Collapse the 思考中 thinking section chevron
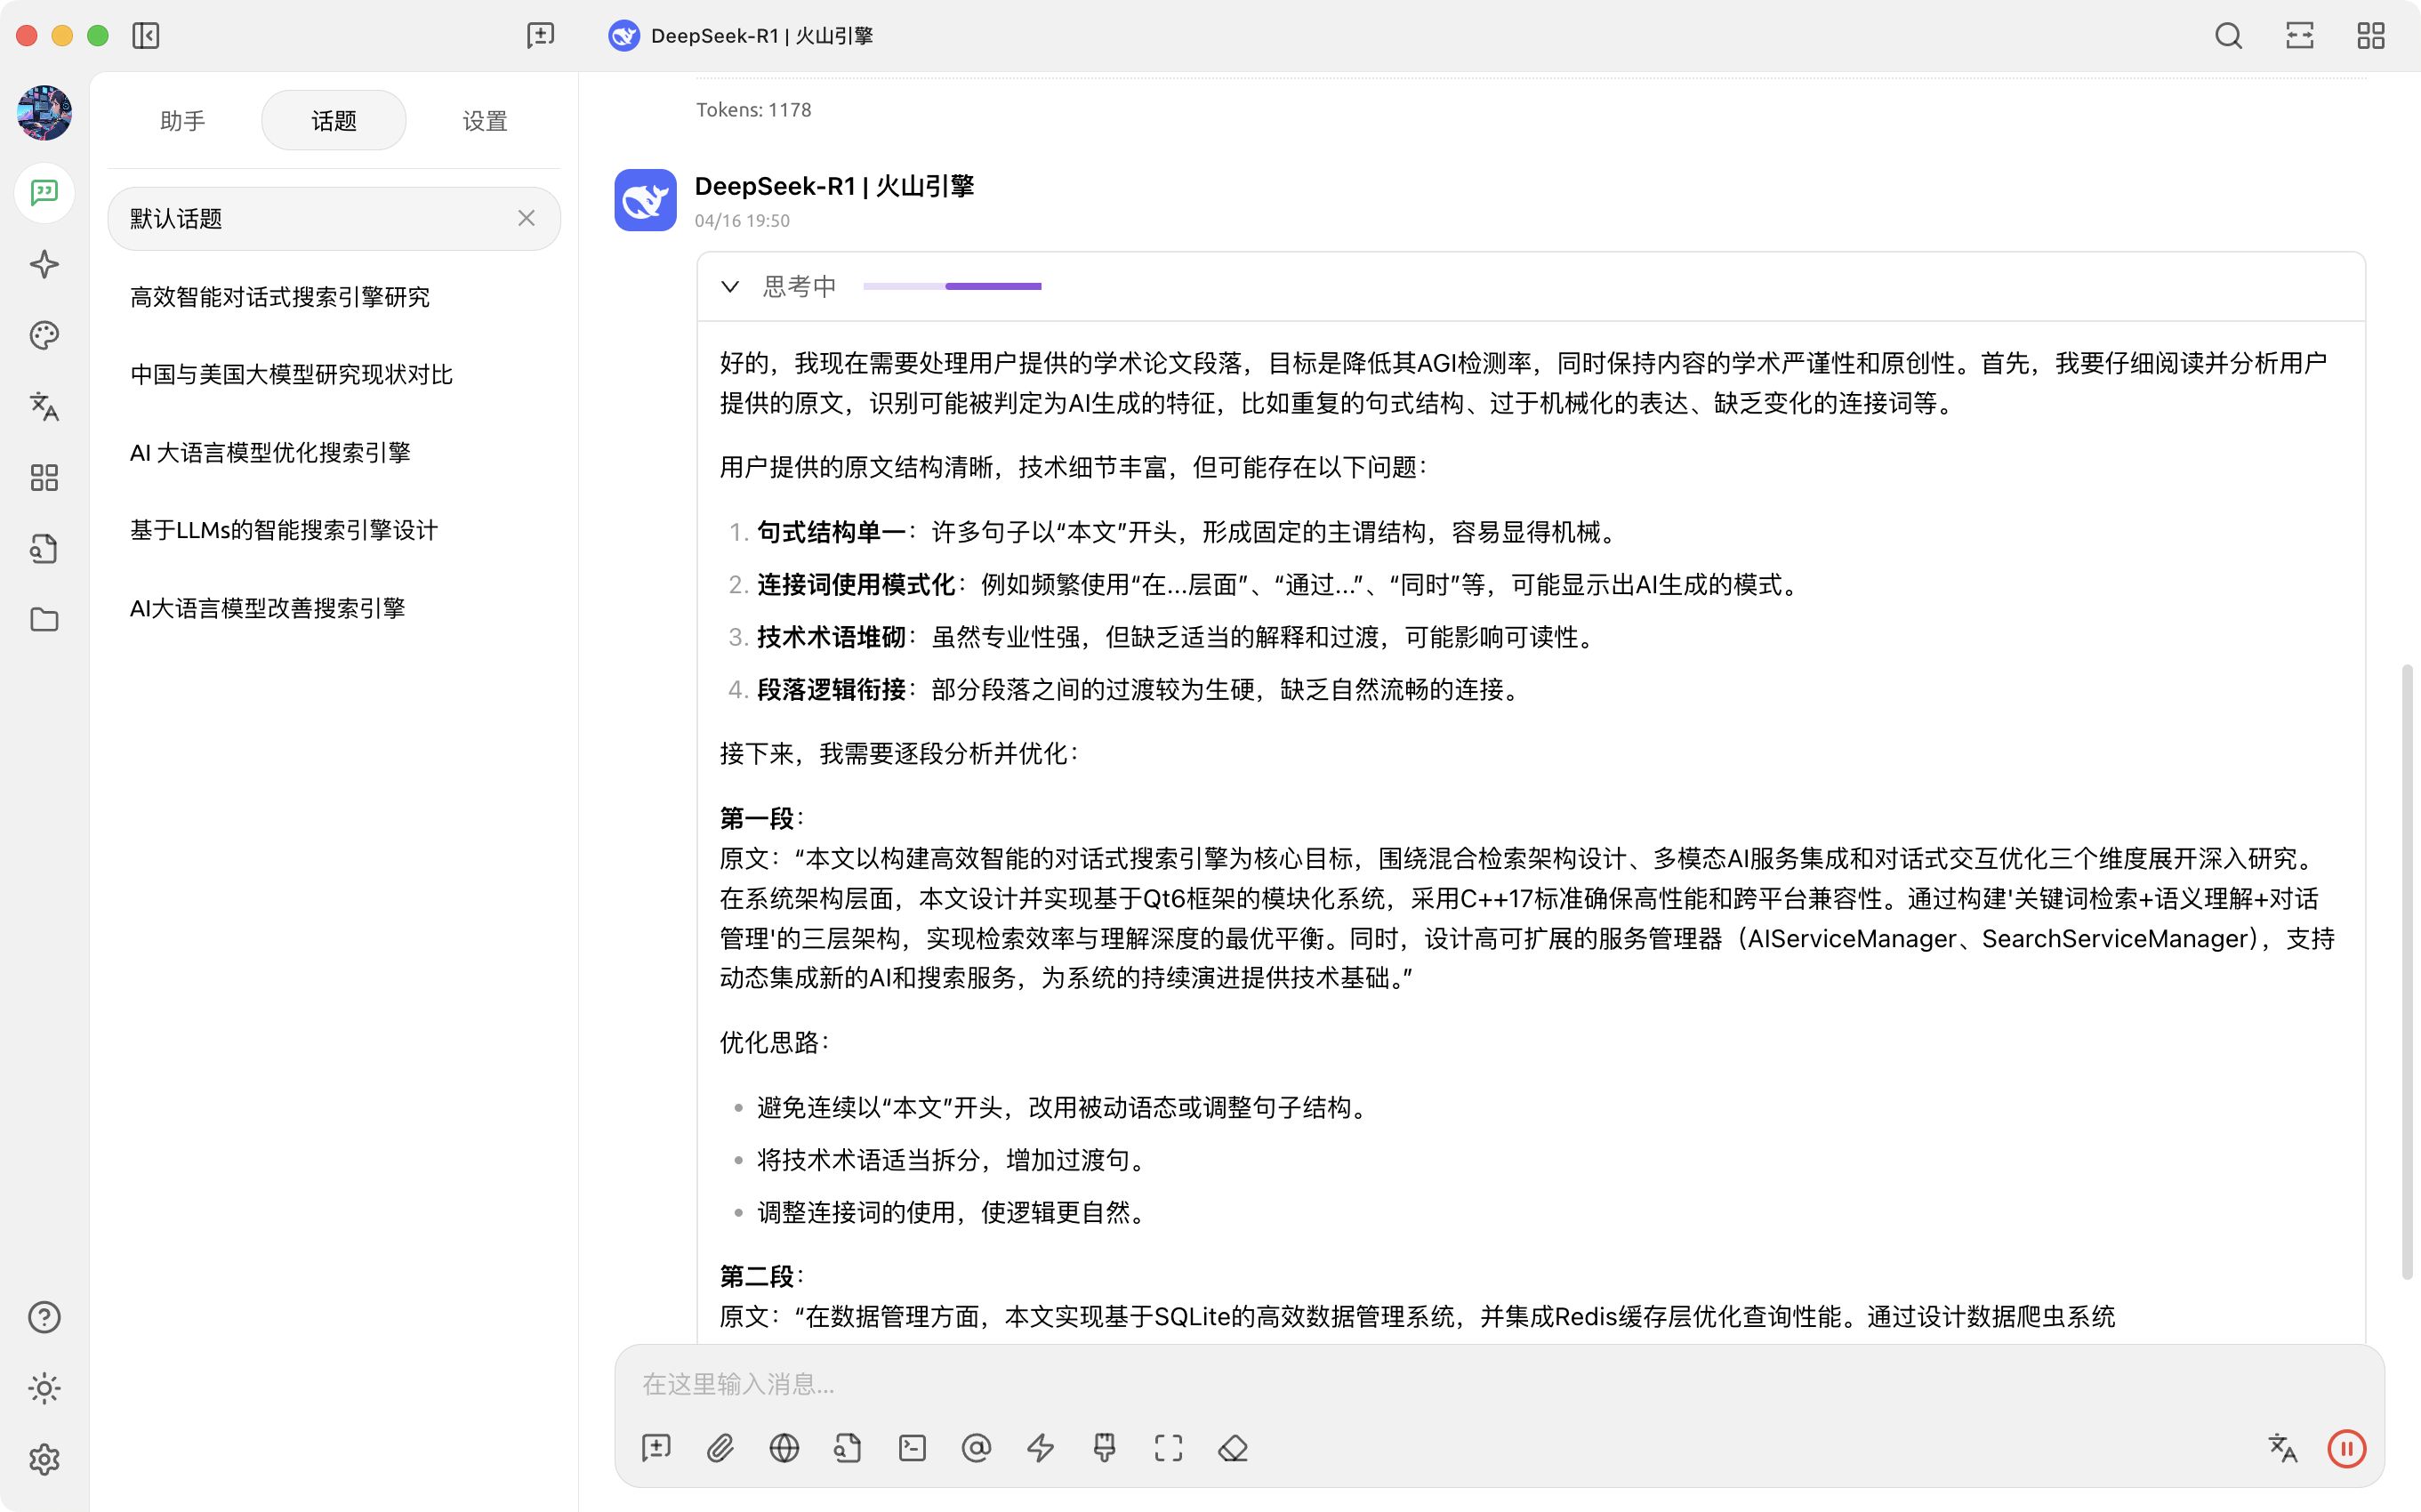The width and height of the screenshot is (2421, 1512). 730,287
